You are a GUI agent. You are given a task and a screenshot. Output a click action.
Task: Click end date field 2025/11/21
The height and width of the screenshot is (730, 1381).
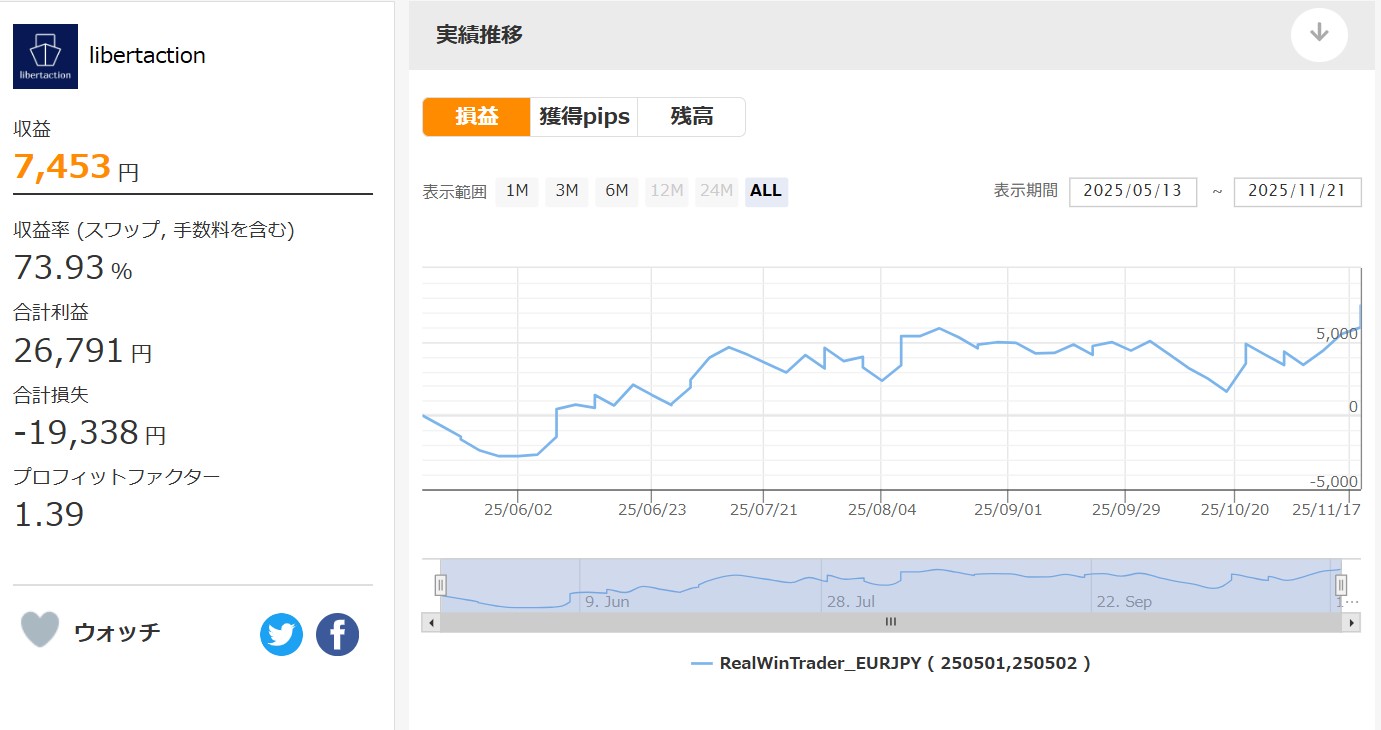[x=1297, y=191]
